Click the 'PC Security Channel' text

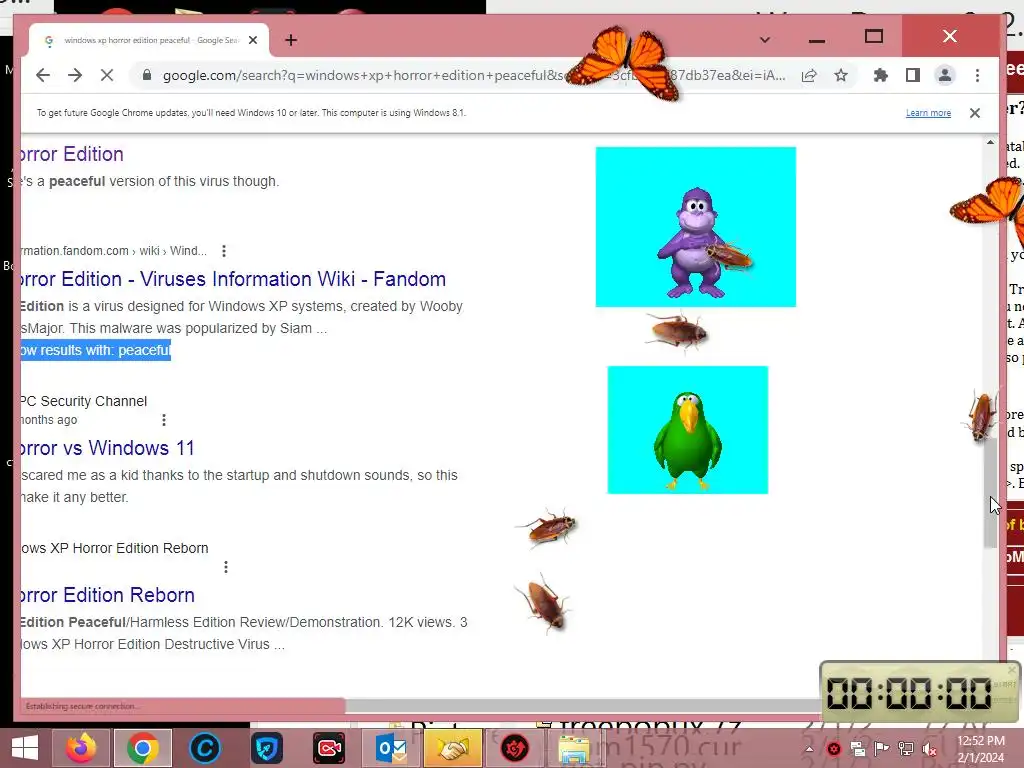pyautogui.click(x=84, y=401)
